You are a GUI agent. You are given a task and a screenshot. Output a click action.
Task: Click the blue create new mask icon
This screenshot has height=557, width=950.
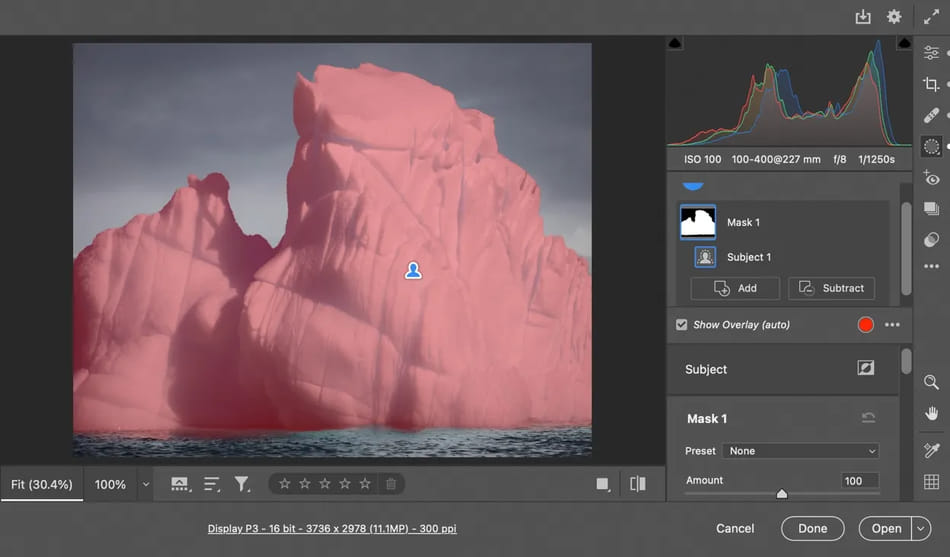point(693,187)
